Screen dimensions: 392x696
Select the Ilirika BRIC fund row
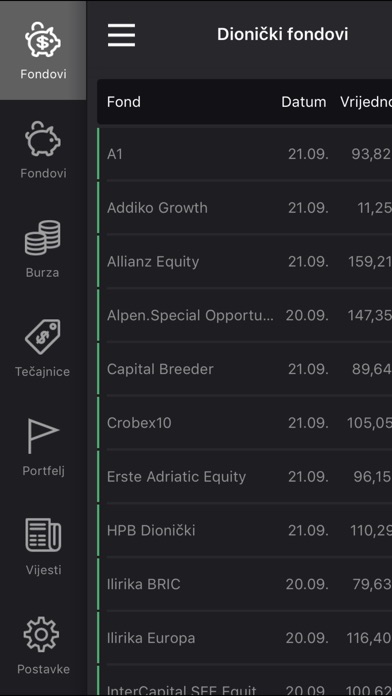pos(245,584)
